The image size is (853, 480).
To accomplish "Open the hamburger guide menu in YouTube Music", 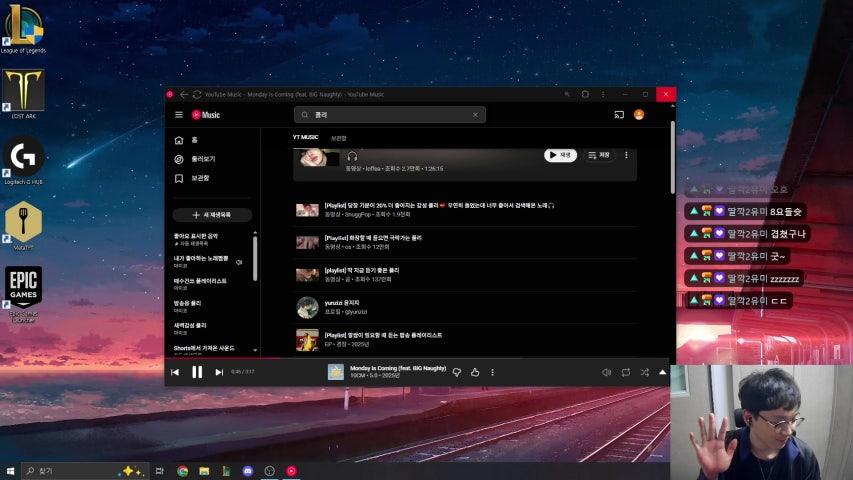I will point(178,115).
